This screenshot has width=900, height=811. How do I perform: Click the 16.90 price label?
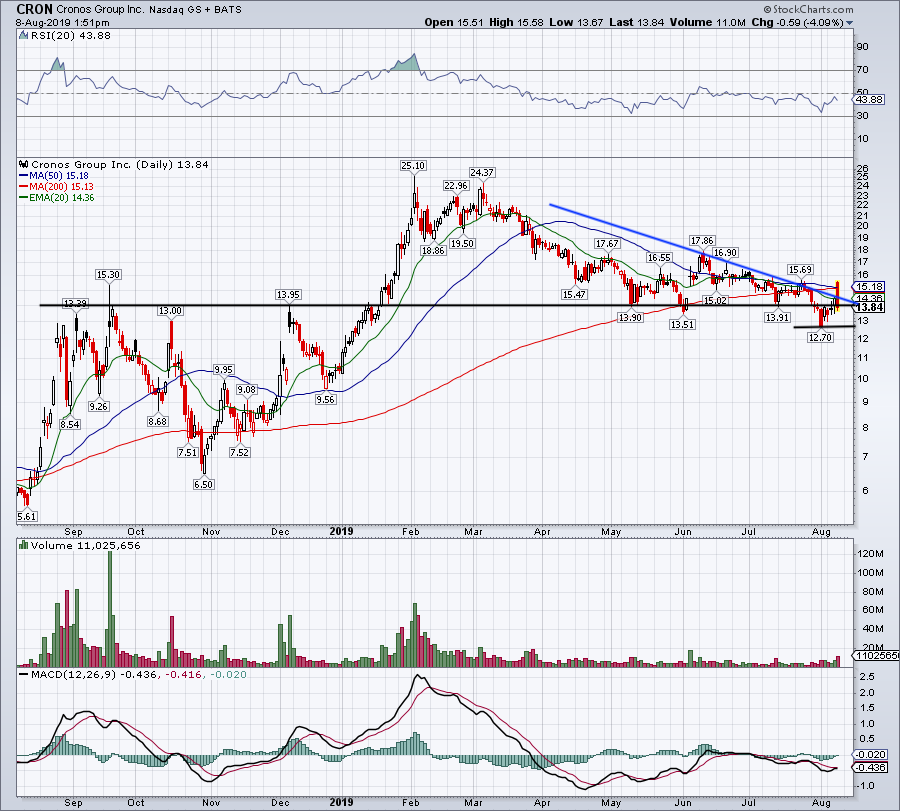tap(725, 253)
